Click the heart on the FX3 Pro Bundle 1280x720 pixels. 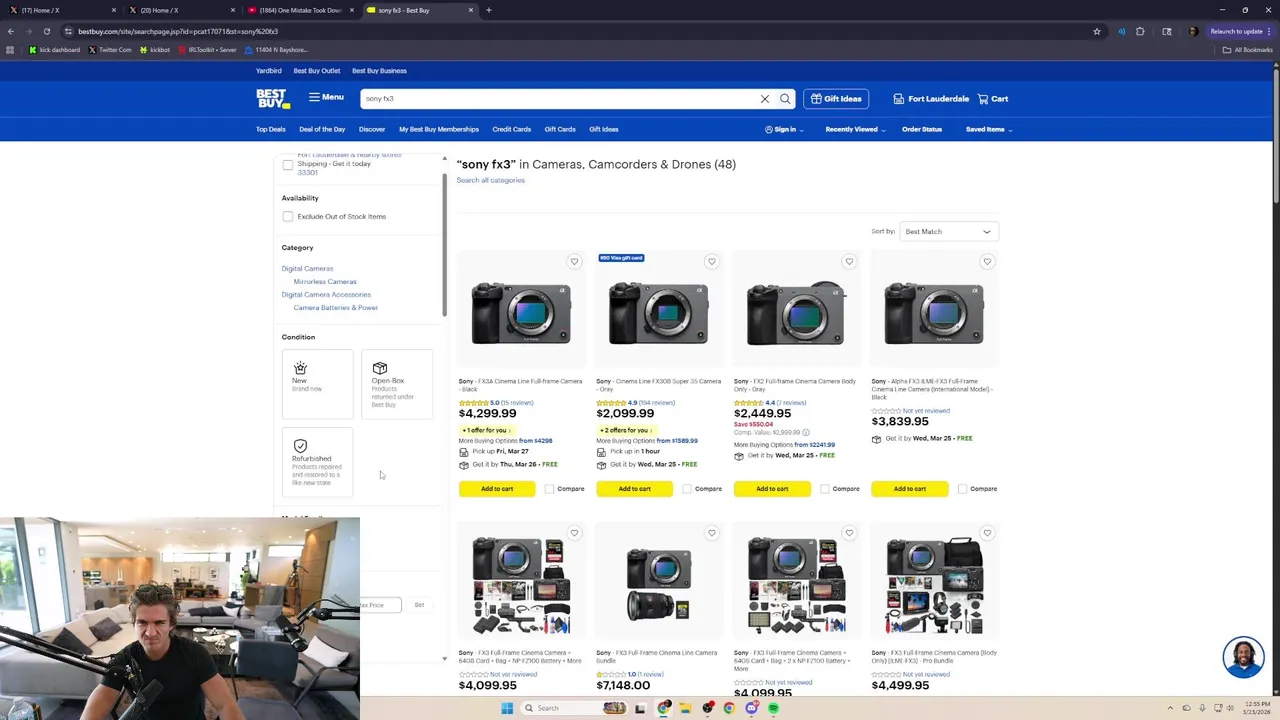(x=987, y=533)
